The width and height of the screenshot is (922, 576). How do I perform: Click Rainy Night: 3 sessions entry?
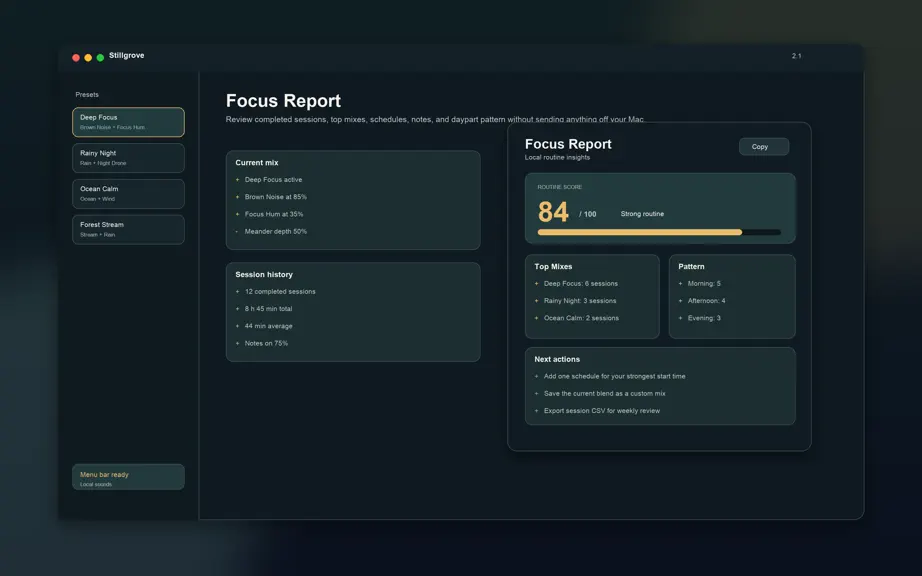[x=580, y=301]
